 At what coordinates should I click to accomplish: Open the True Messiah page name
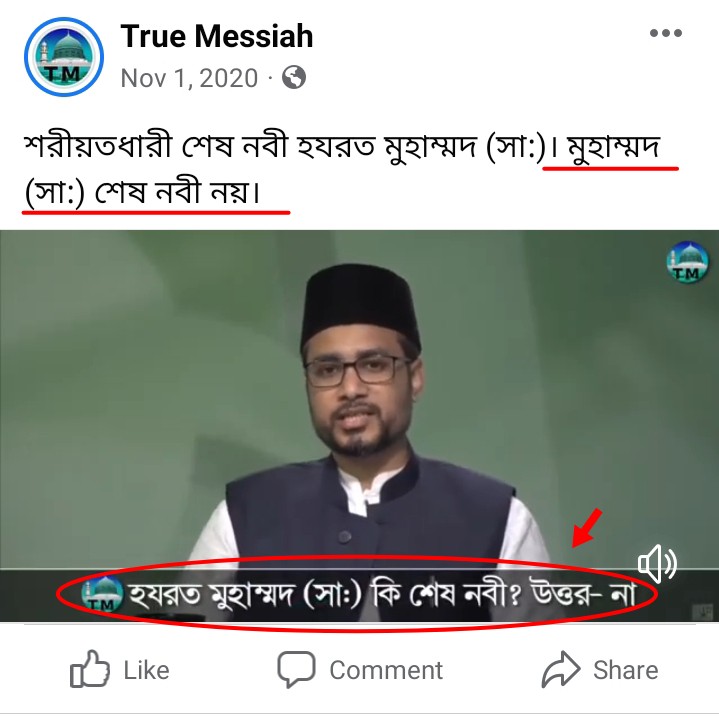[217, 36]
